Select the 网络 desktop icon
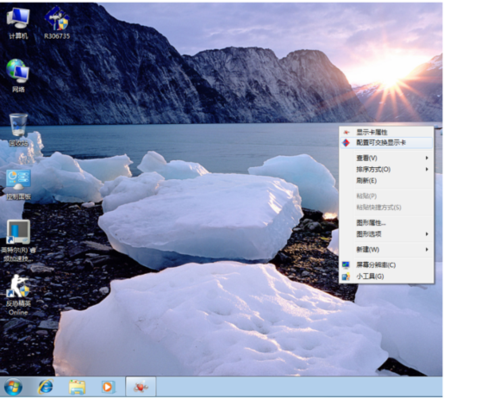Viewport: 500px width, 398px height. coord(18,76)
